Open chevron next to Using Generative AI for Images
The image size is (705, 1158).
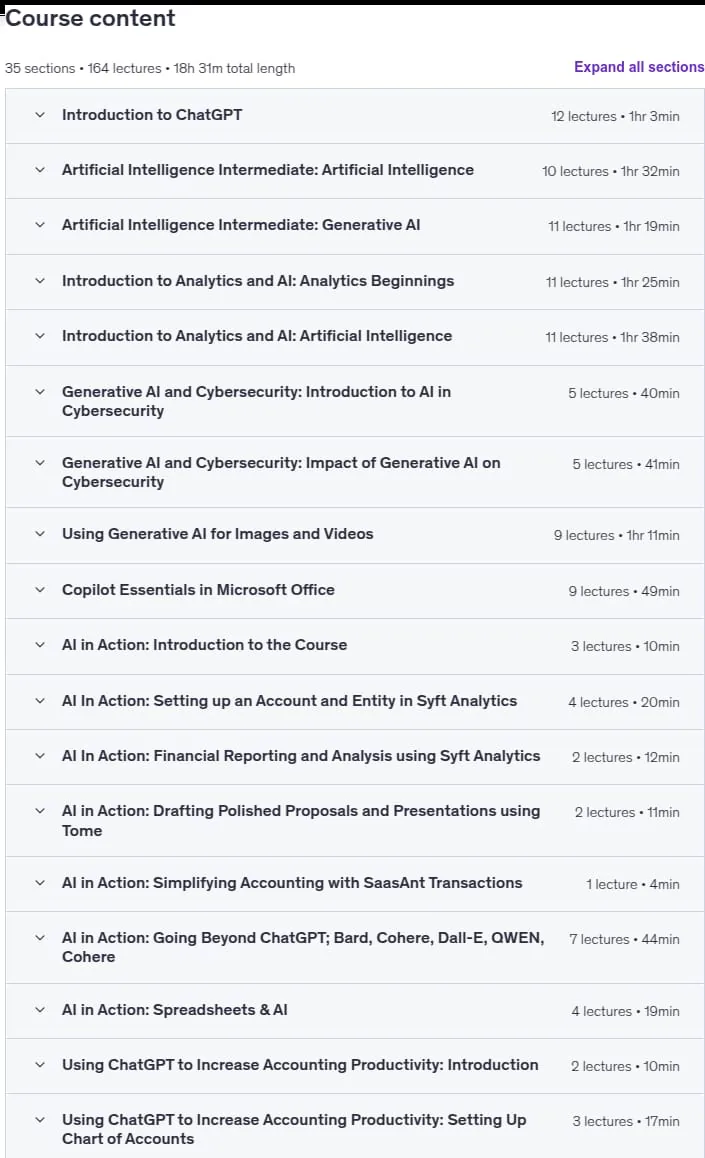click(x=40, y=534)
